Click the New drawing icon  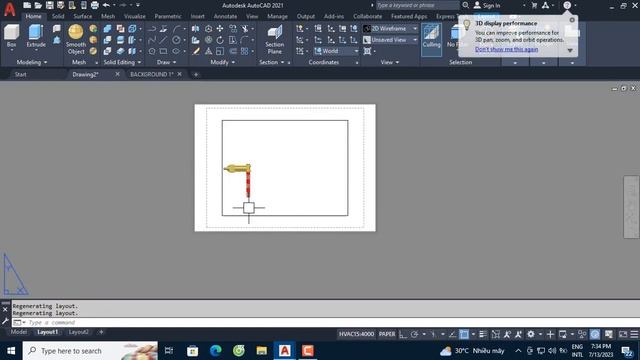pos(27,5)
